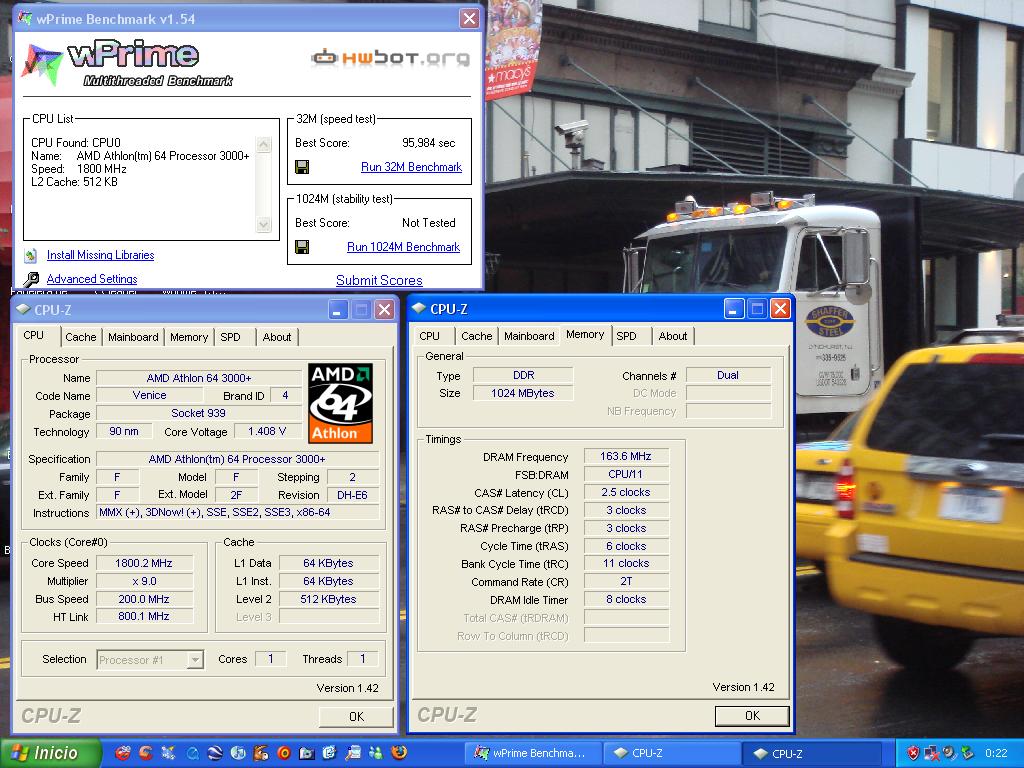Open Mozilla Firefox from the quick launch bar
The image size is (1024, 768).
(x=399, y=752)
